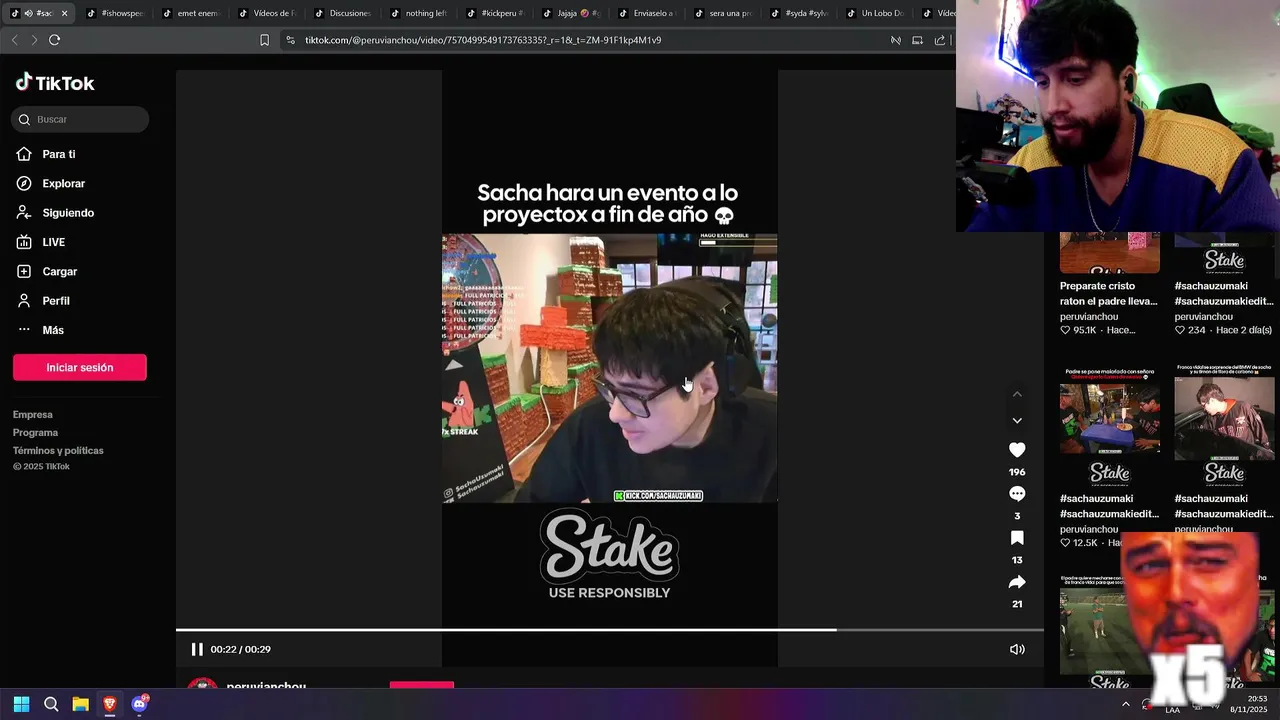Like the video with the heart icon
Image resolution: width=1280 pixels, height=720 pixels.
[1017, 450]
